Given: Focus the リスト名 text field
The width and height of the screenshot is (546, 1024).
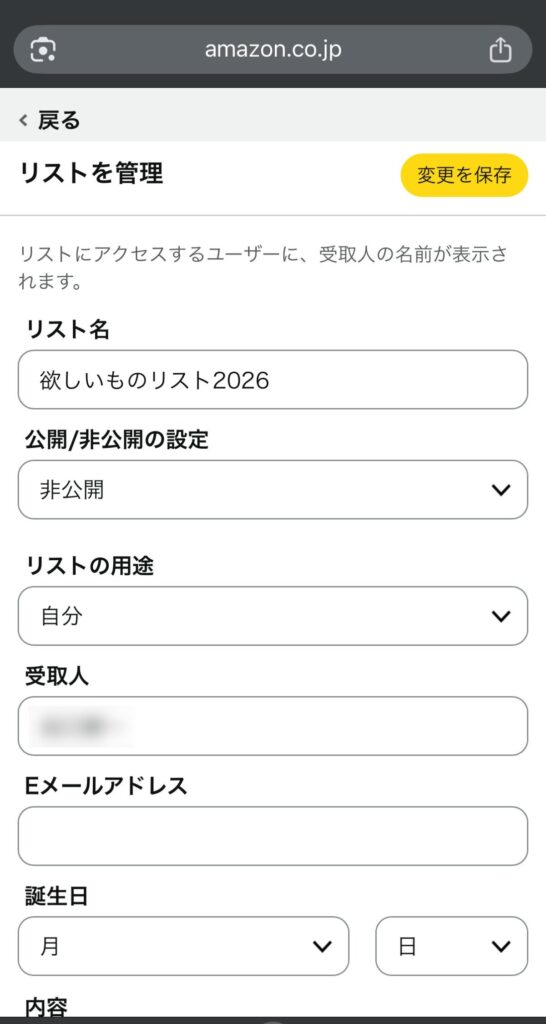Looking at the screenshot, I should coord(273,379).
